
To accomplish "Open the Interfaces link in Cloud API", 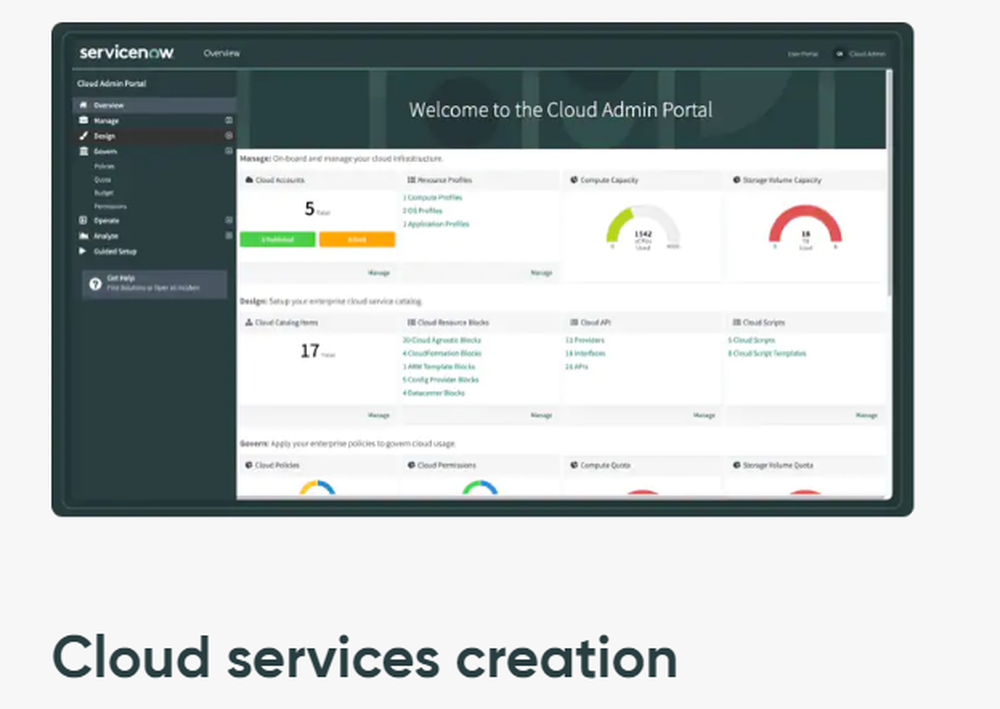I will coord(585,353).
